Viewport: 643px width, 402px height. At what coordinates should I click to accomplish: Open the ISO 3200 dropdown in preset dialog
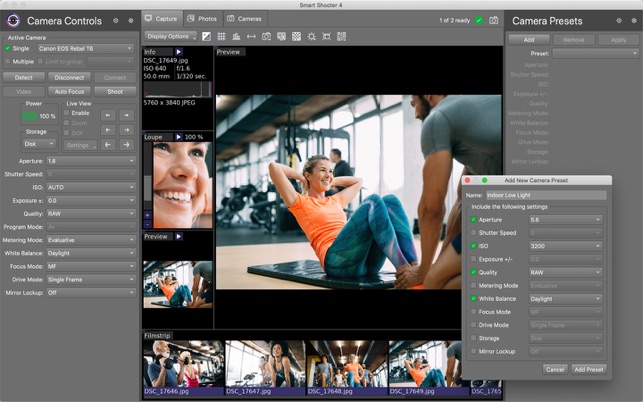coord(565,245)
